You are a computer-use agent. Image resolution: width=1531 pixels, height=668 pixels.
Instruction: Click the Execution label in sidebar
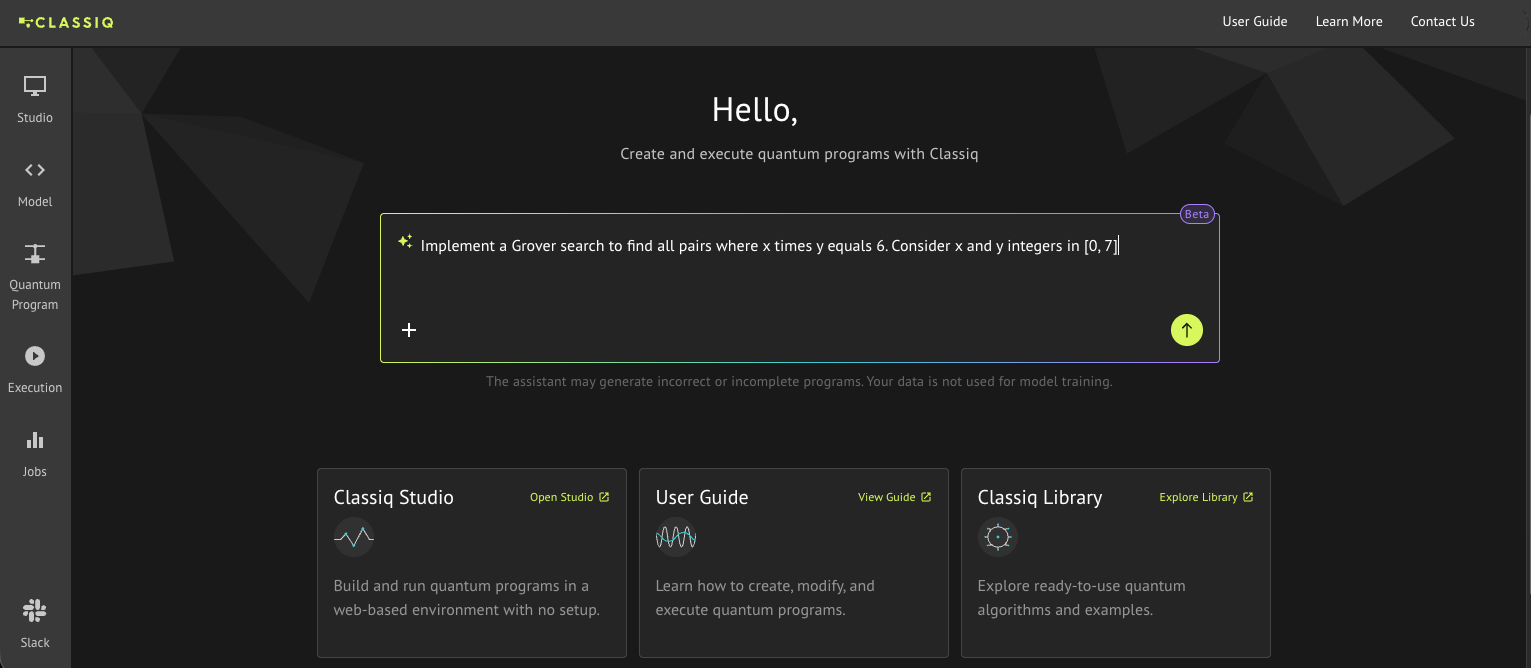tap(35, 388)
